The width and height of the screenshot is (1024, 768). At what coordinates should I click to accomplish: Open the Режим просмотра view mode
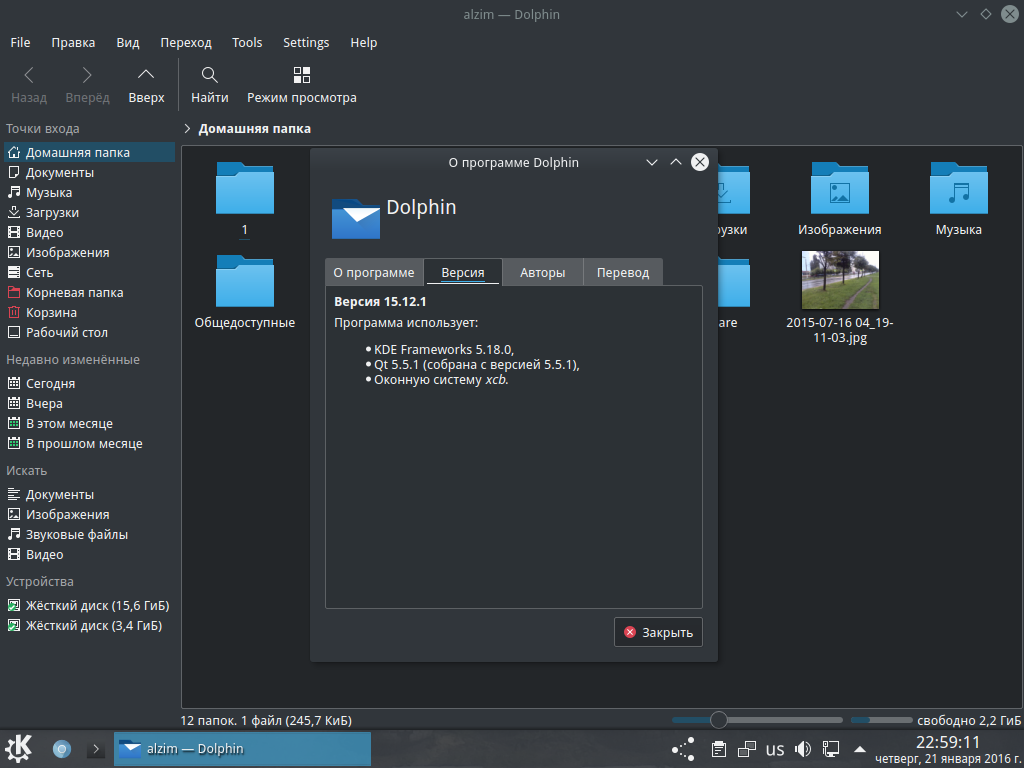[302, 85]
